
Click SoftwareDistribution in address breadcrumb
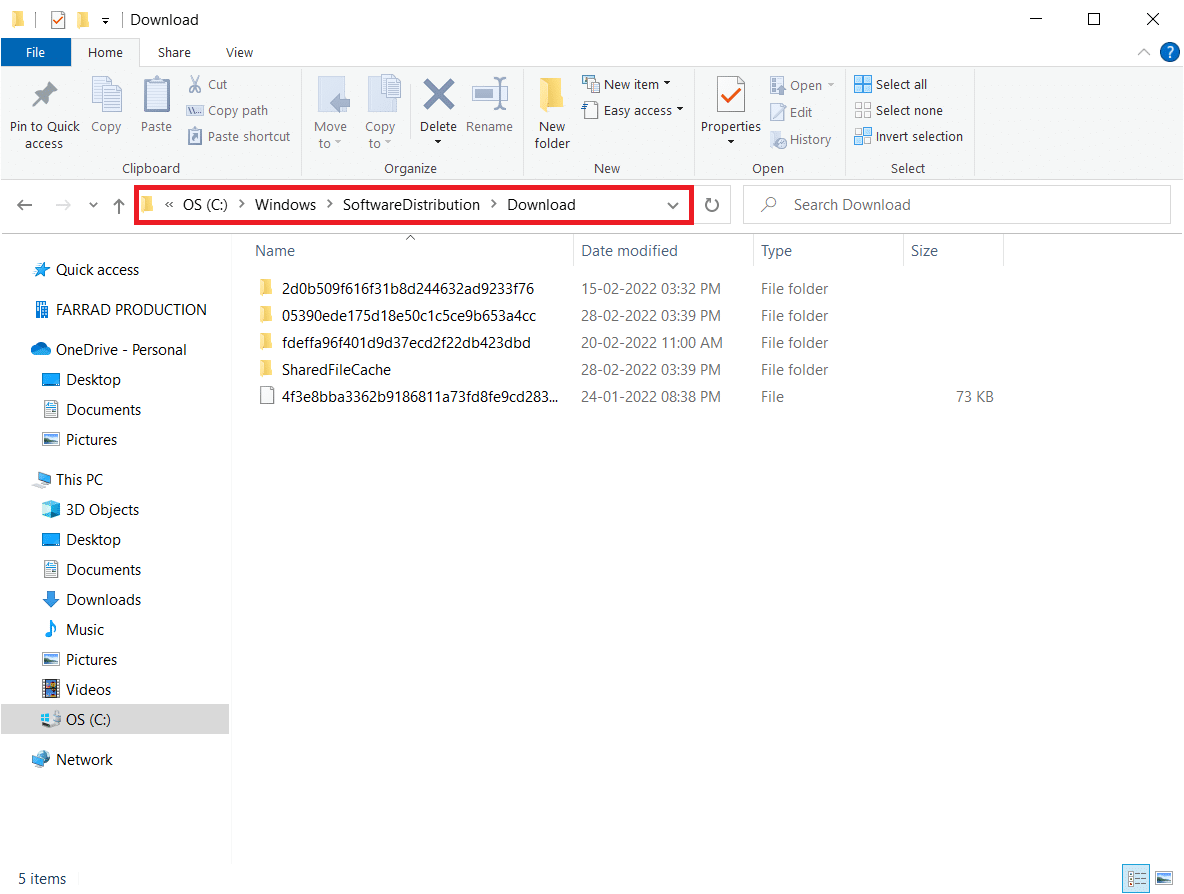[411, 205]
